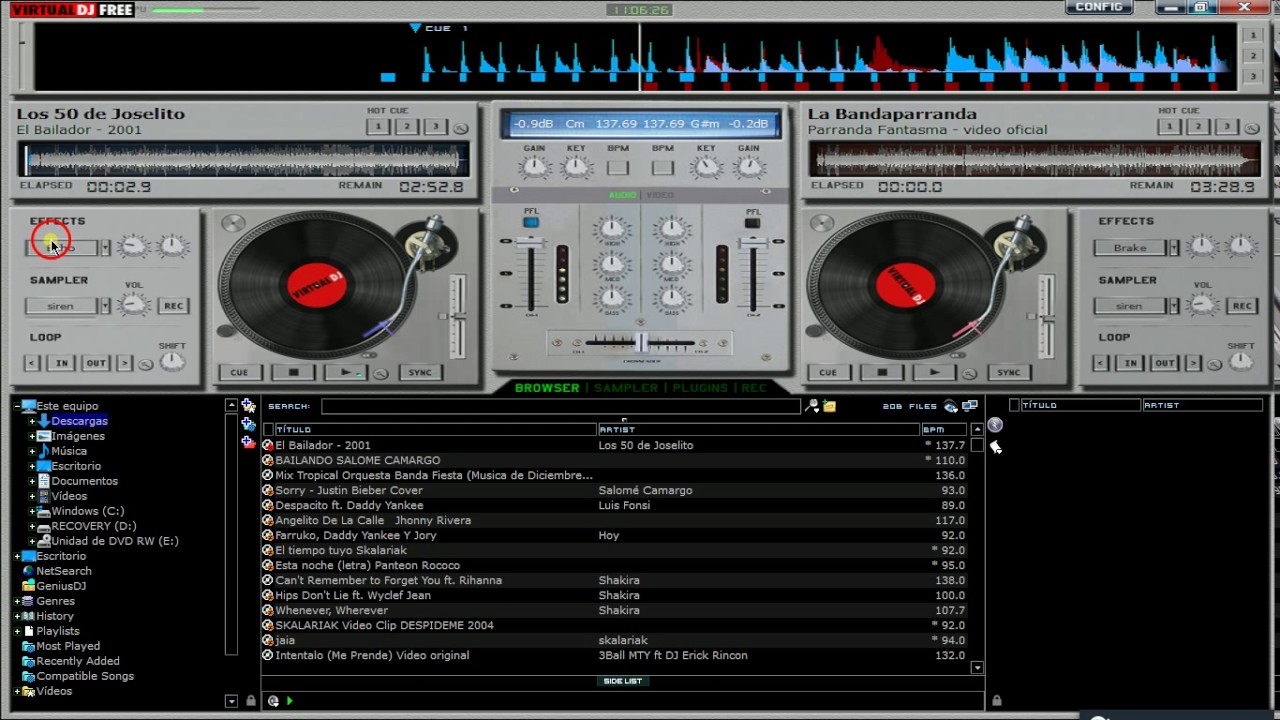Image resolution: width=1280 pixels, height=720 pixels.
Task: Click into the SEARCH field
Action: pyautogui.click(x=560, y=406)
